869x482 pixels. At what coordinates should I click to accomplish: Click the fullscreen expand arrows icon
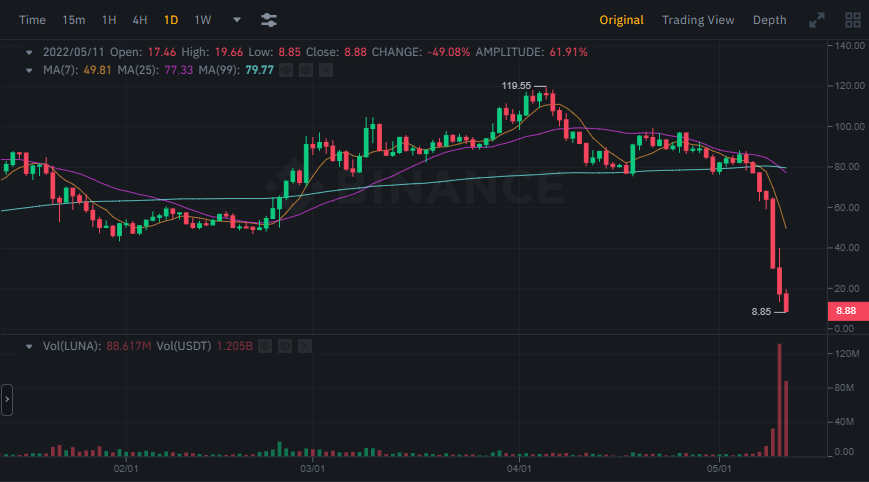pyautogui.click(x=817, y=20)
